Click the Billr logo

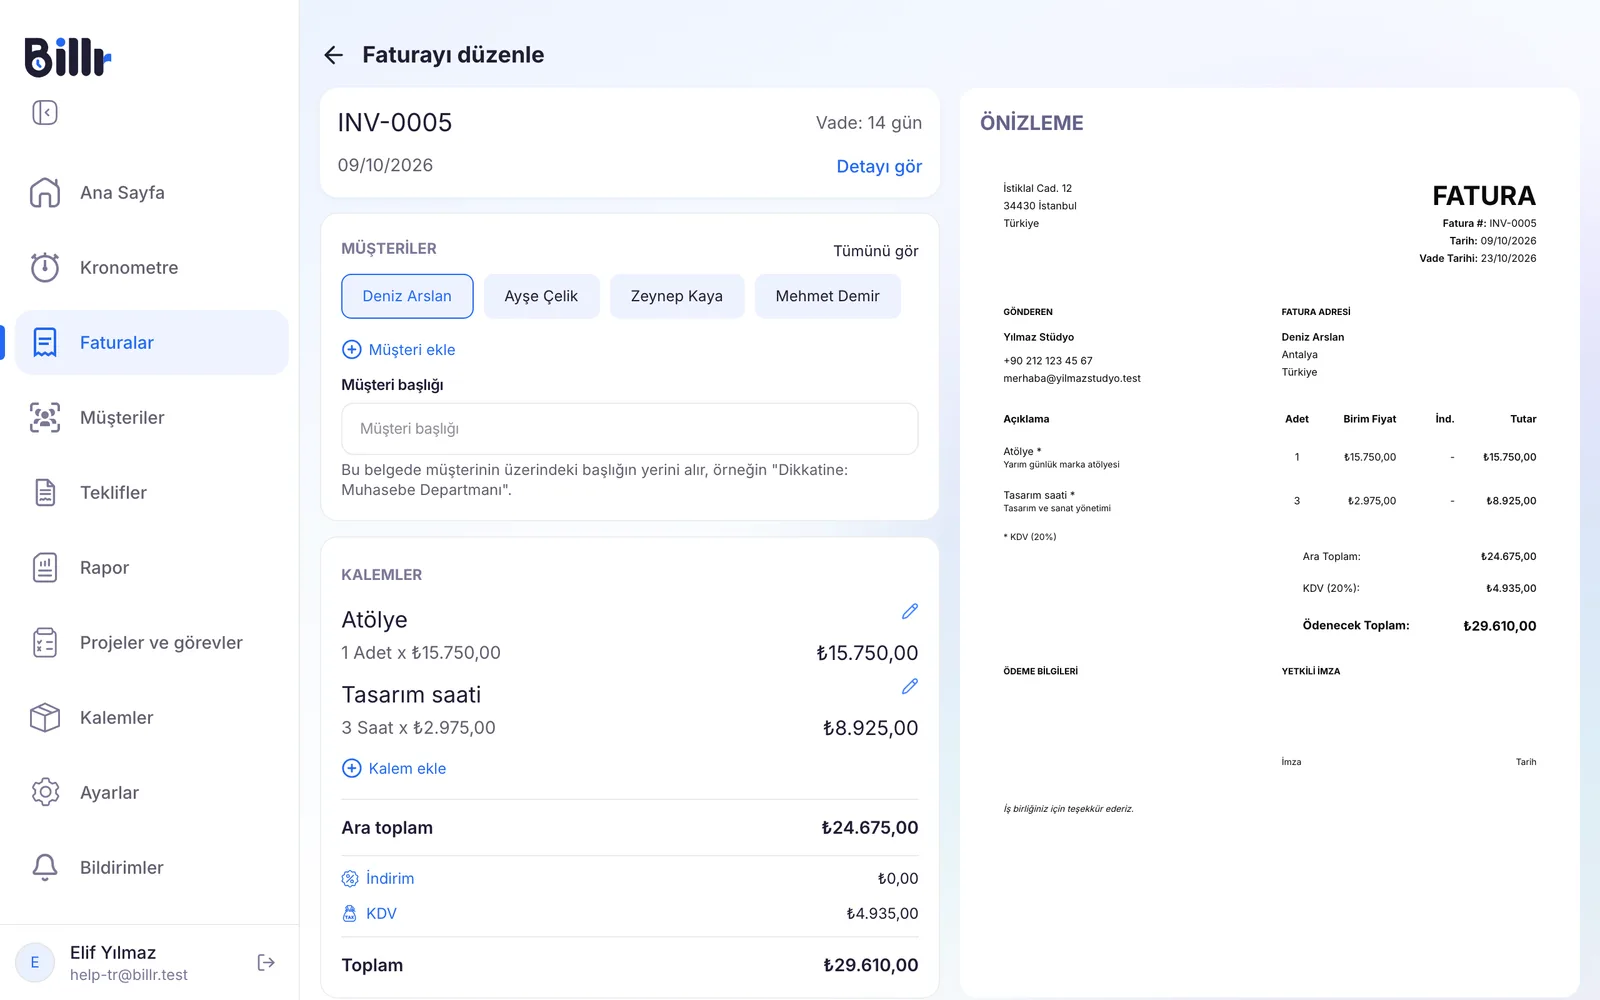pyautogui.click(x=67, y=57)
